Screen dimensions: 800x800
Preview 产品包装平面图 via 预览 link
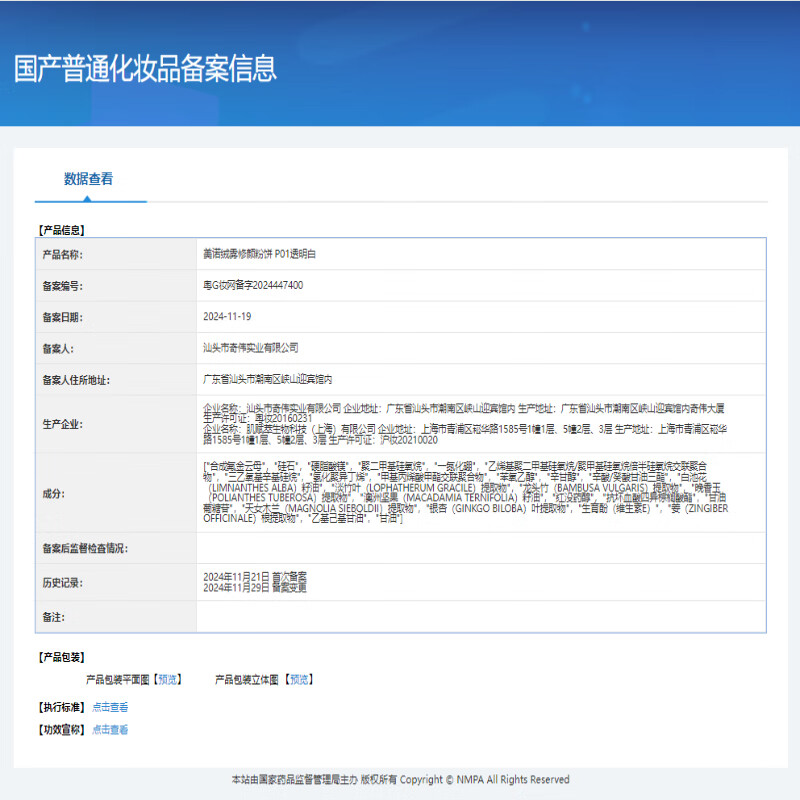point(168,680)
